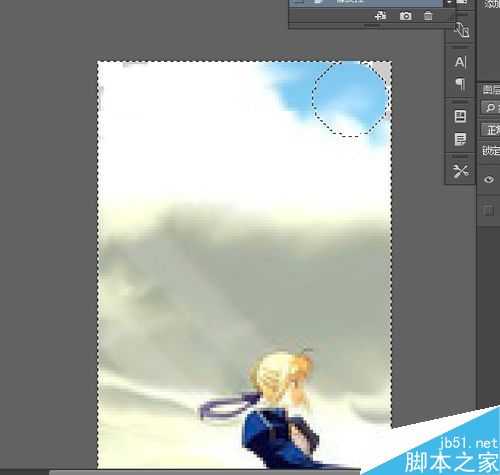Click the history panel scroll arrow
This screenshot has height=475, width=500.
point(449,3)
